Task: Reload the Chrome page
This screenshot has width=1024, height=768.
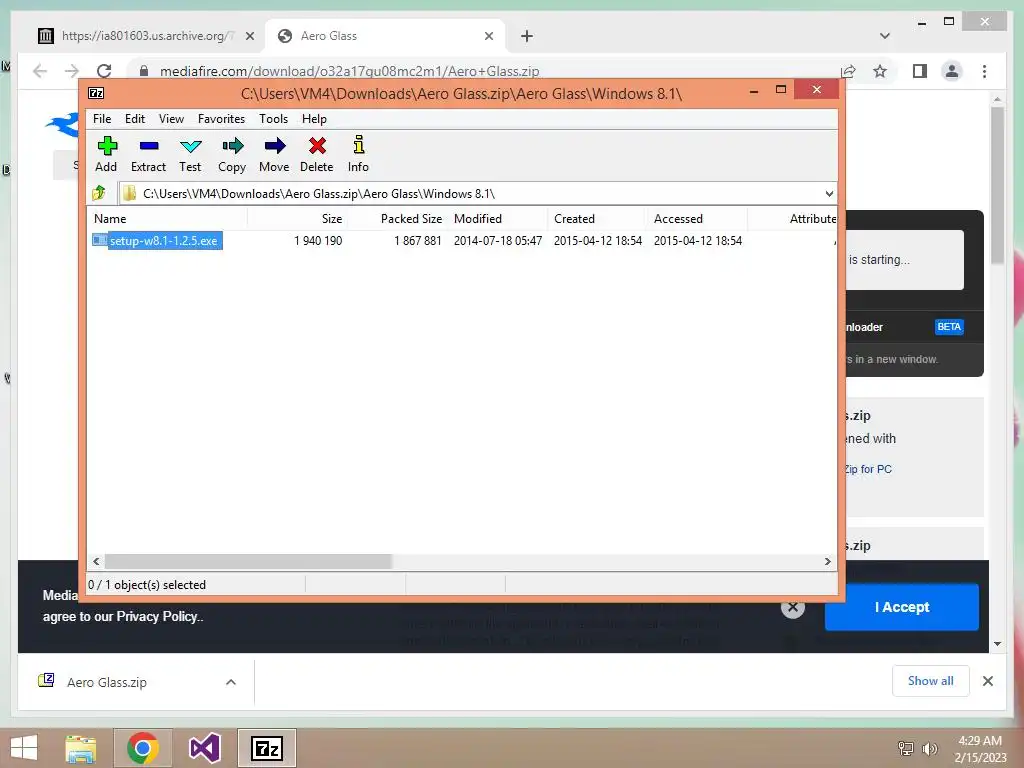Action: [104, 71]
